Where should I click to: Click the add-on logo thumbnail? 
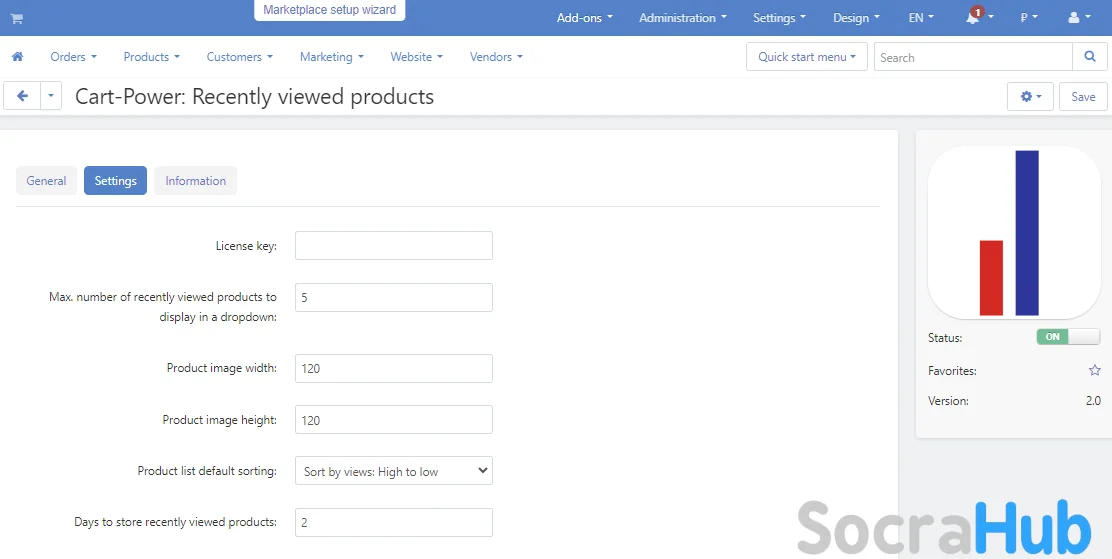click(x=1014, y=233)
